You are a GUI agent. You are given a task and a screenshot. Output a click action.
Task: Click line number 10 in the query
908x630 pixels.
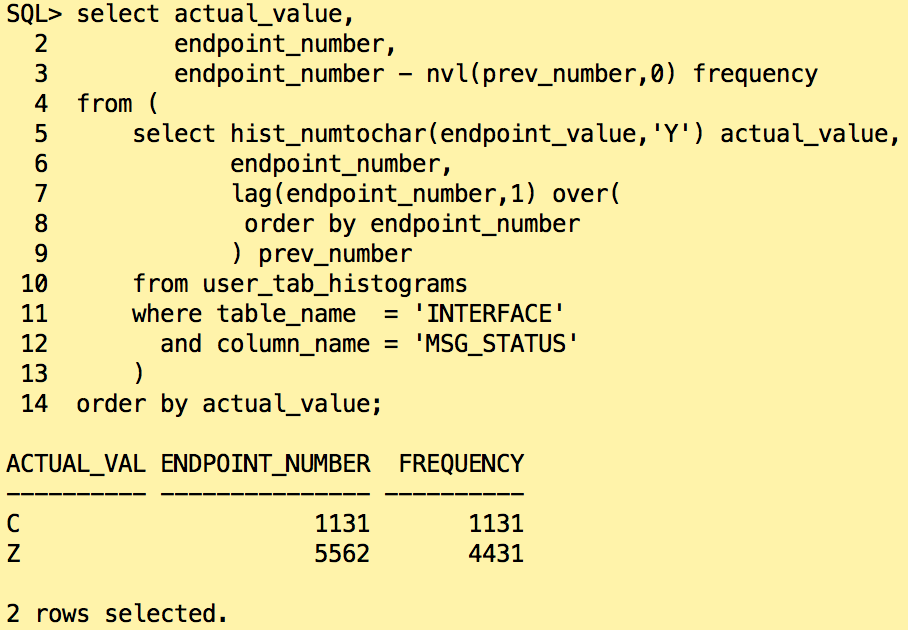pyautogui.click(x=34, y=284)
